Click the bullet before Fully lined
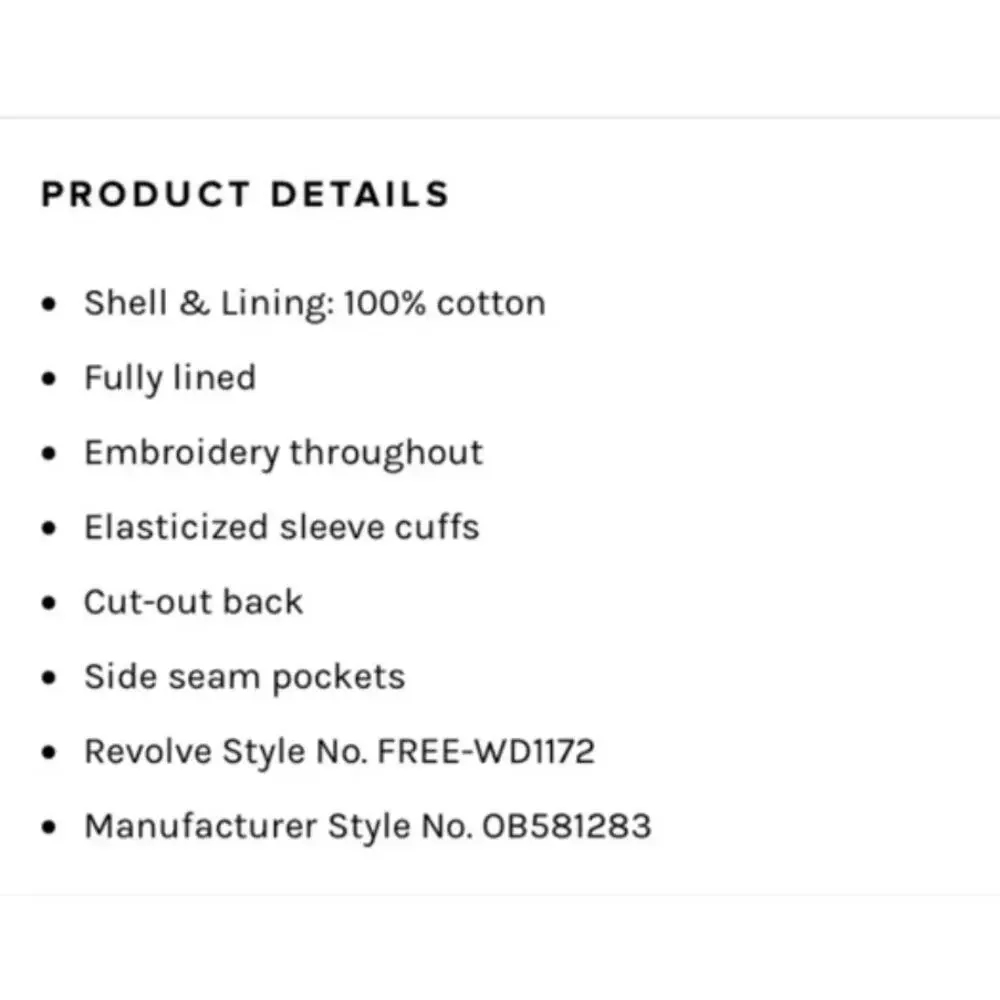This screenshot has width=1000, height=1000. pos(49,379)
